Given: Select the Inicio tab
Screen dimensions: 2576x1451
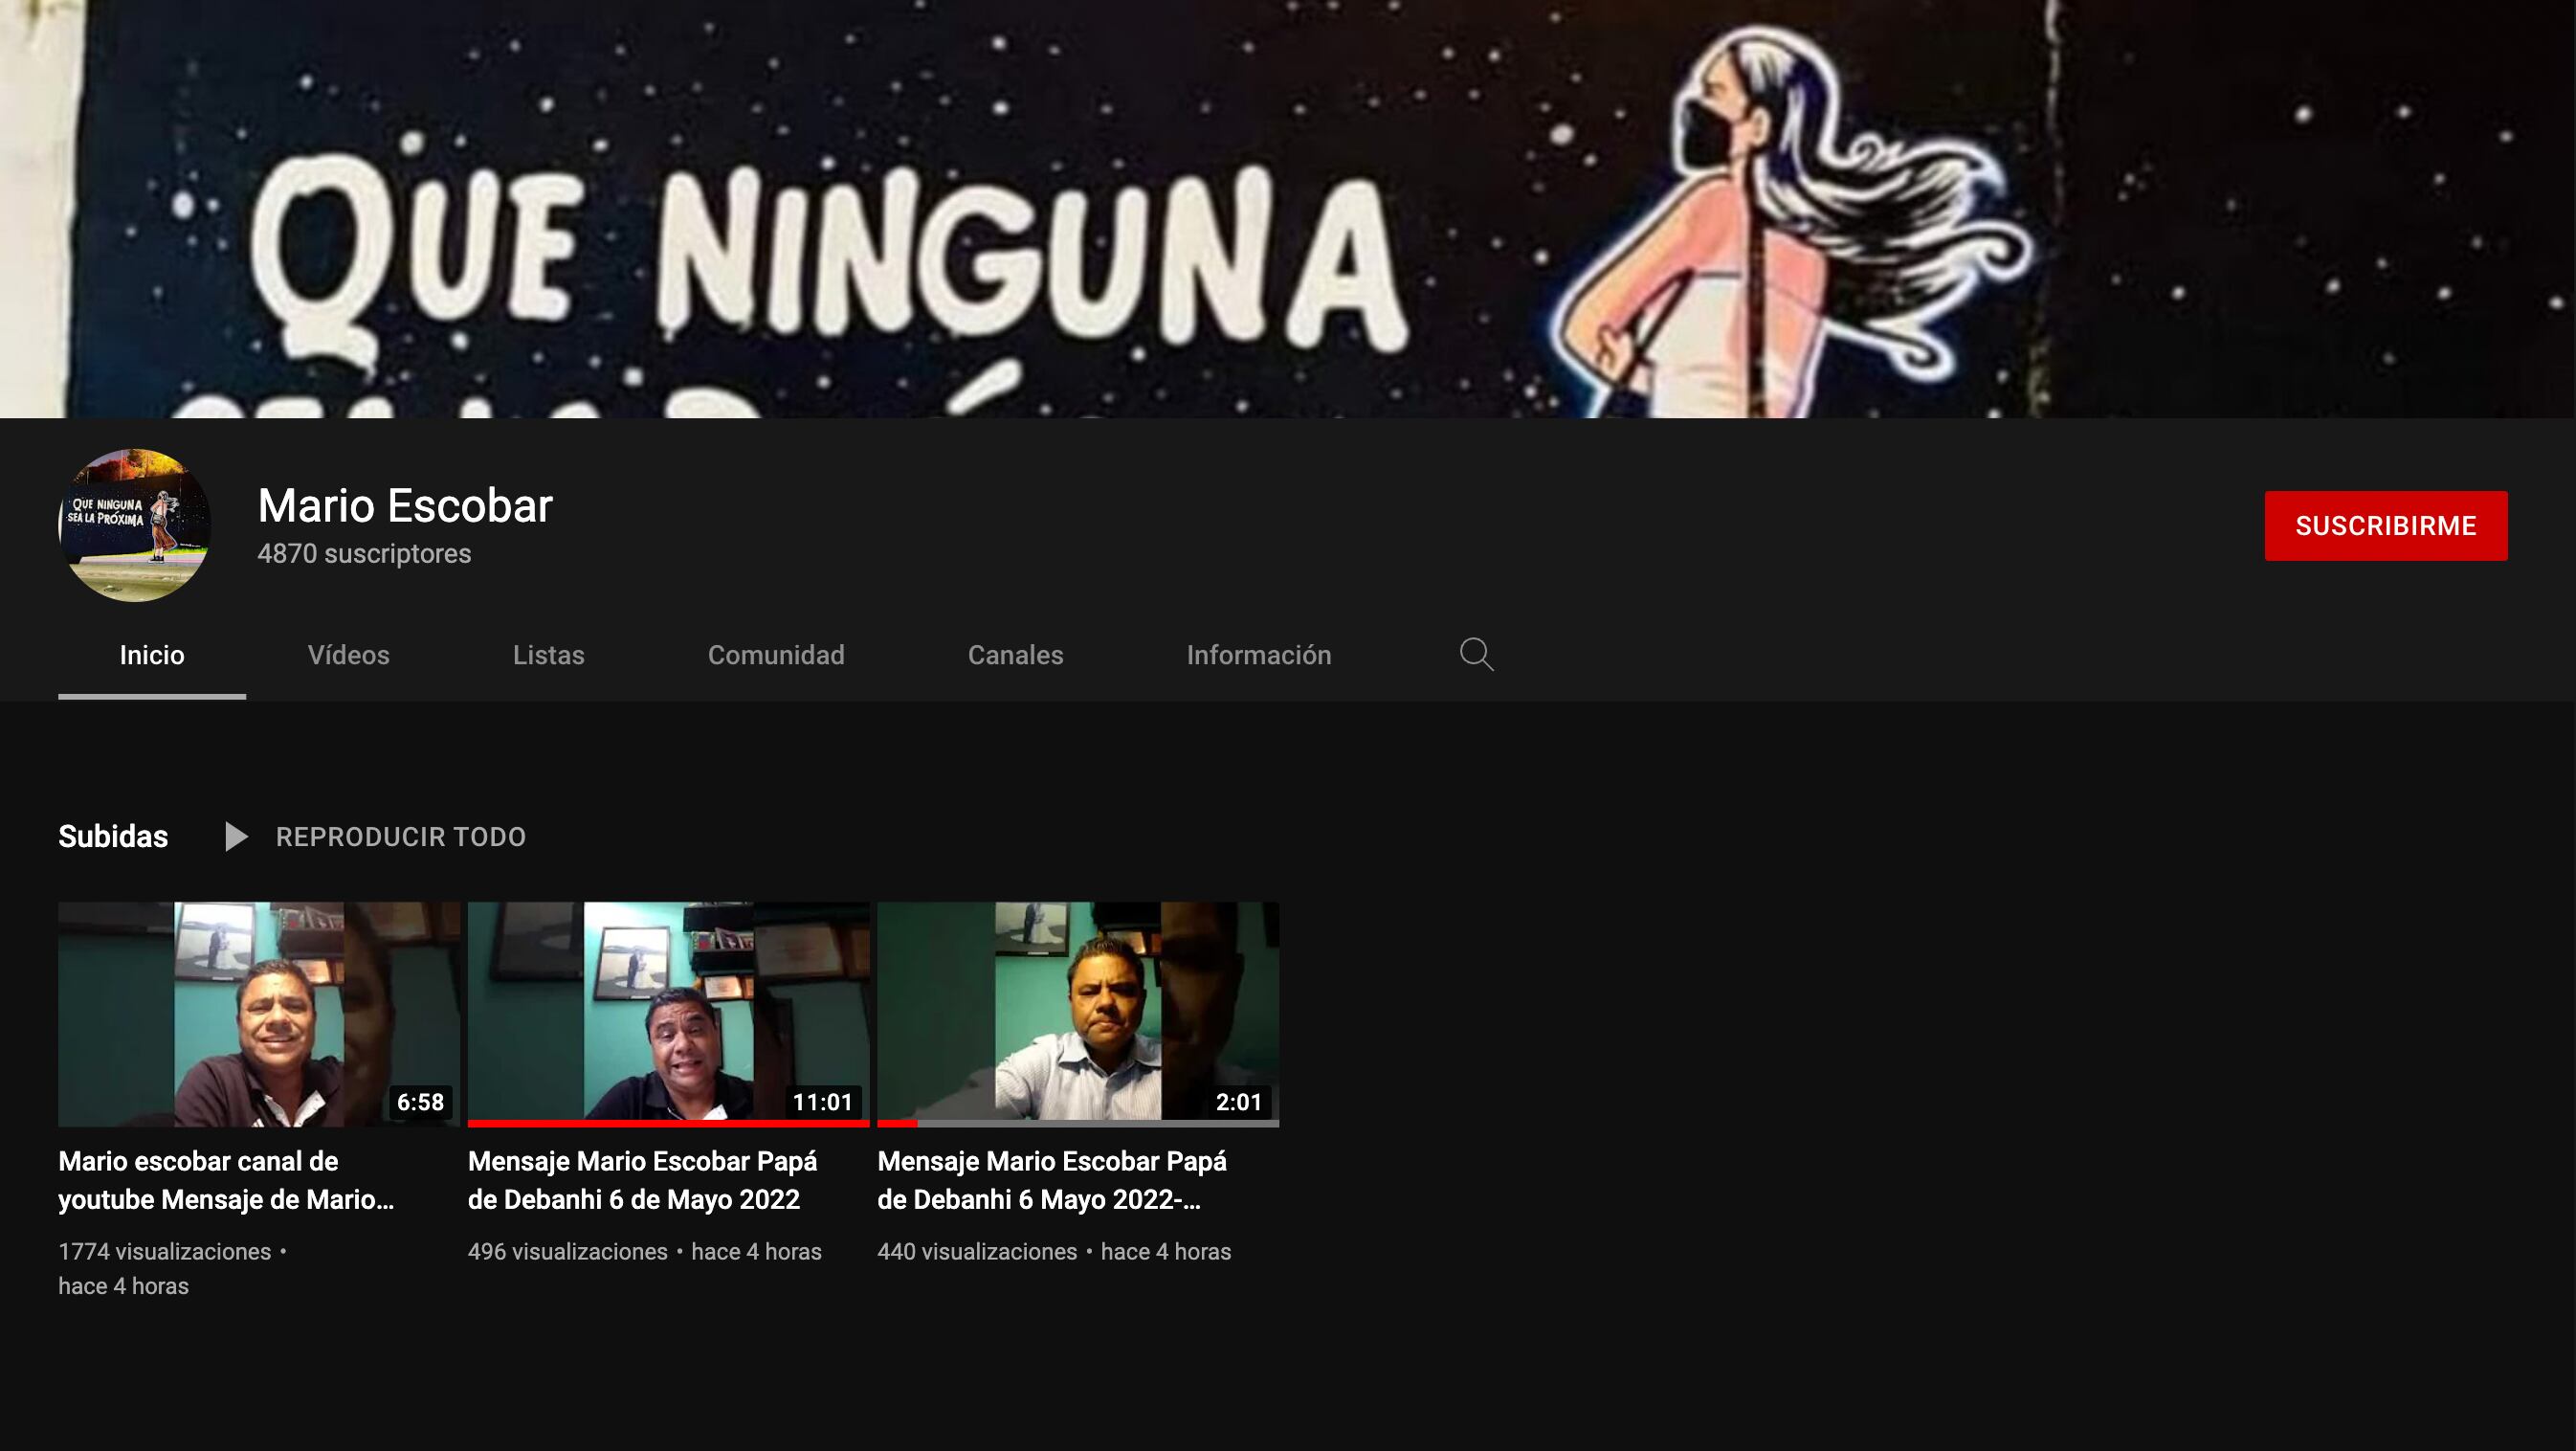Looking at the screenshot, I should (152, 655).
